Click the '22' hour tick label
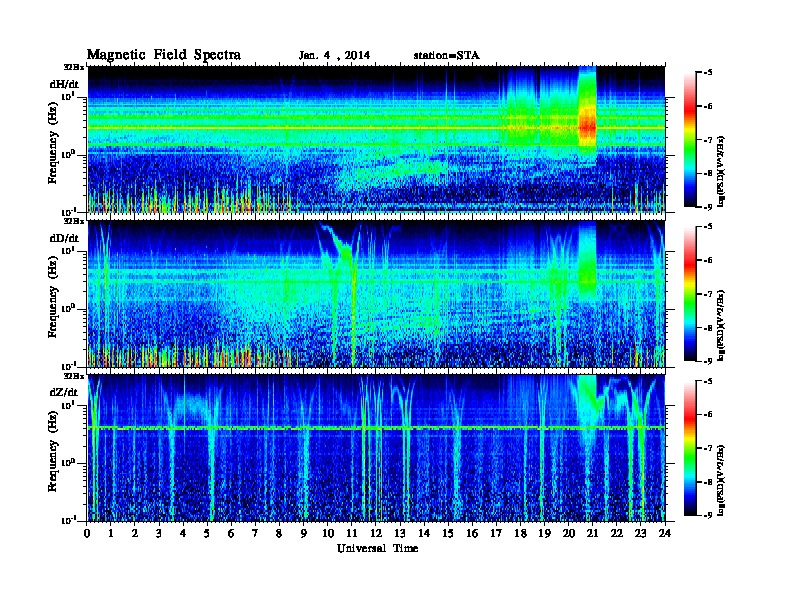The image size is (792, 612). click(x=616, y=534)
